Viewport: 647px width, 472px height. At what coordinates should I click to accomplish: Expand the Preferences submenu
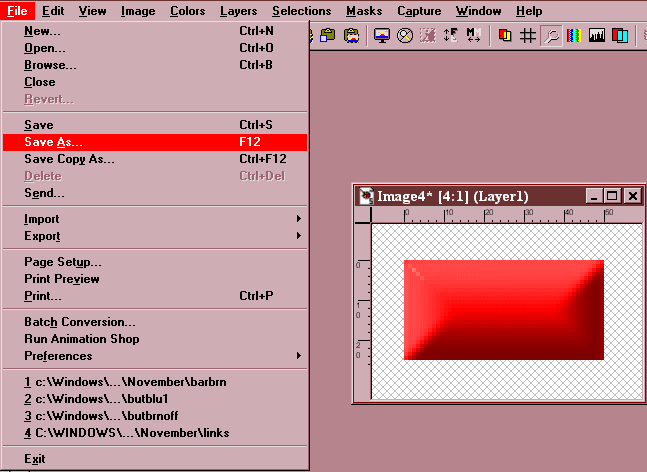[x=155, y=356]
